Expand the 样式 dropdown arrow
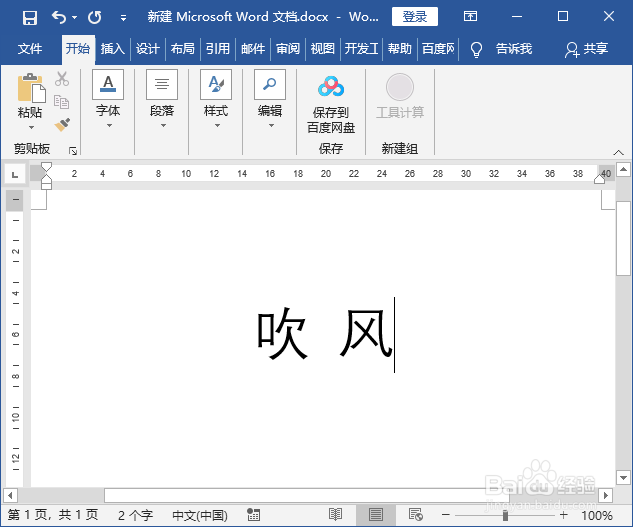This screenshot has height=527, width=633. (x=217, y=126)
